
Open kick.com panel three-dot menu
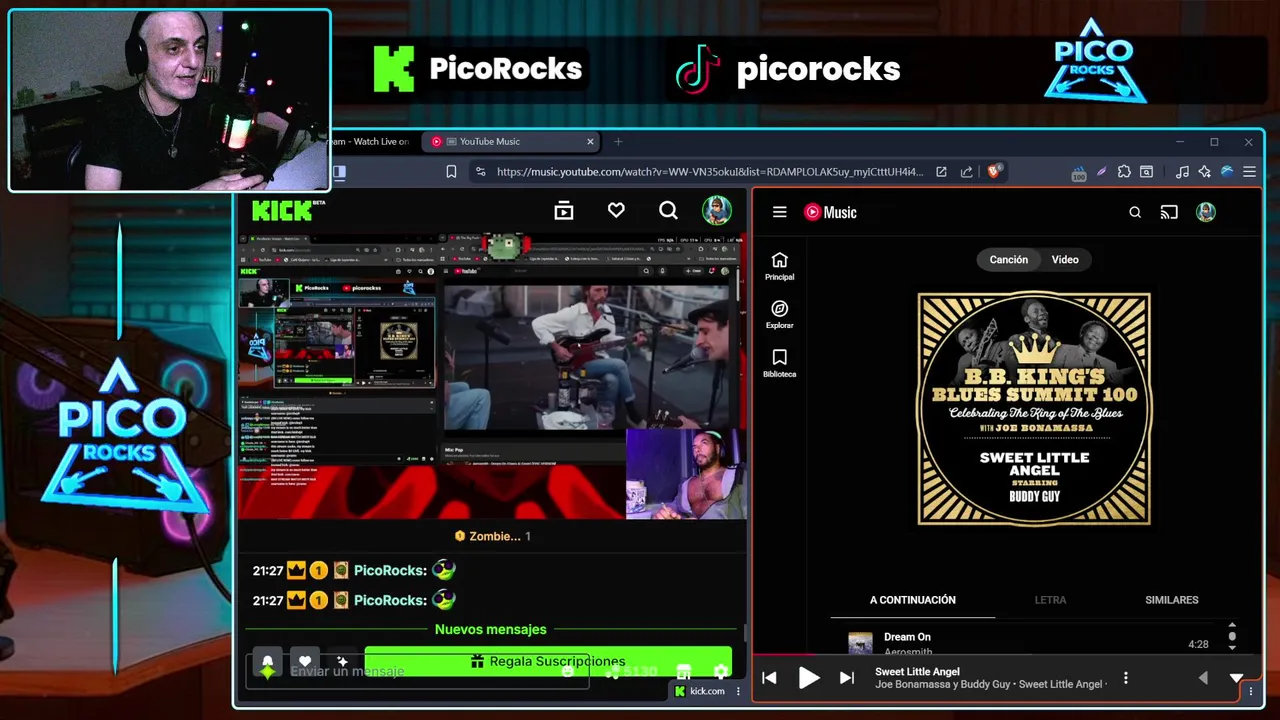coord(739,691)
